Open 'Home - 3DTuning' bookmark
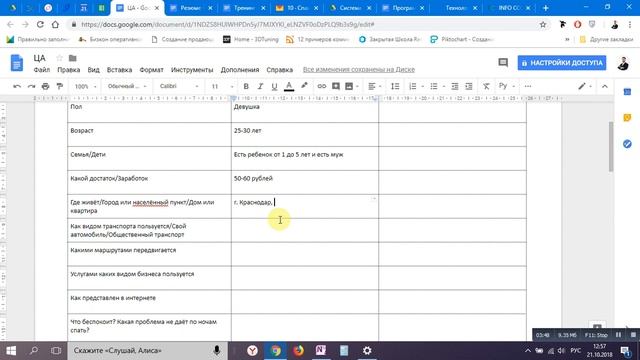Viewport: 640px width, 360px height. [x=251, y=39]
